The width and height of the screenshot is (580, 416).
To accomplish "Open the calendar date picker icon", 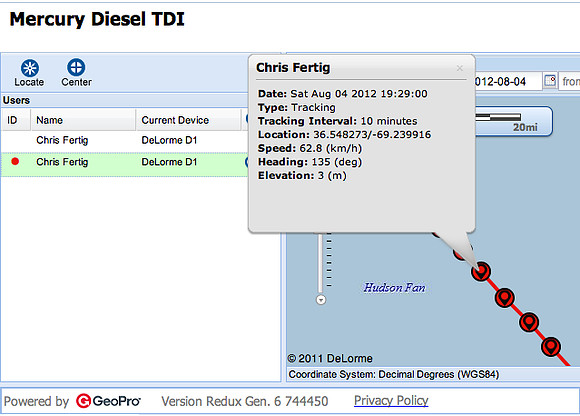I will (x=550, y=81).
